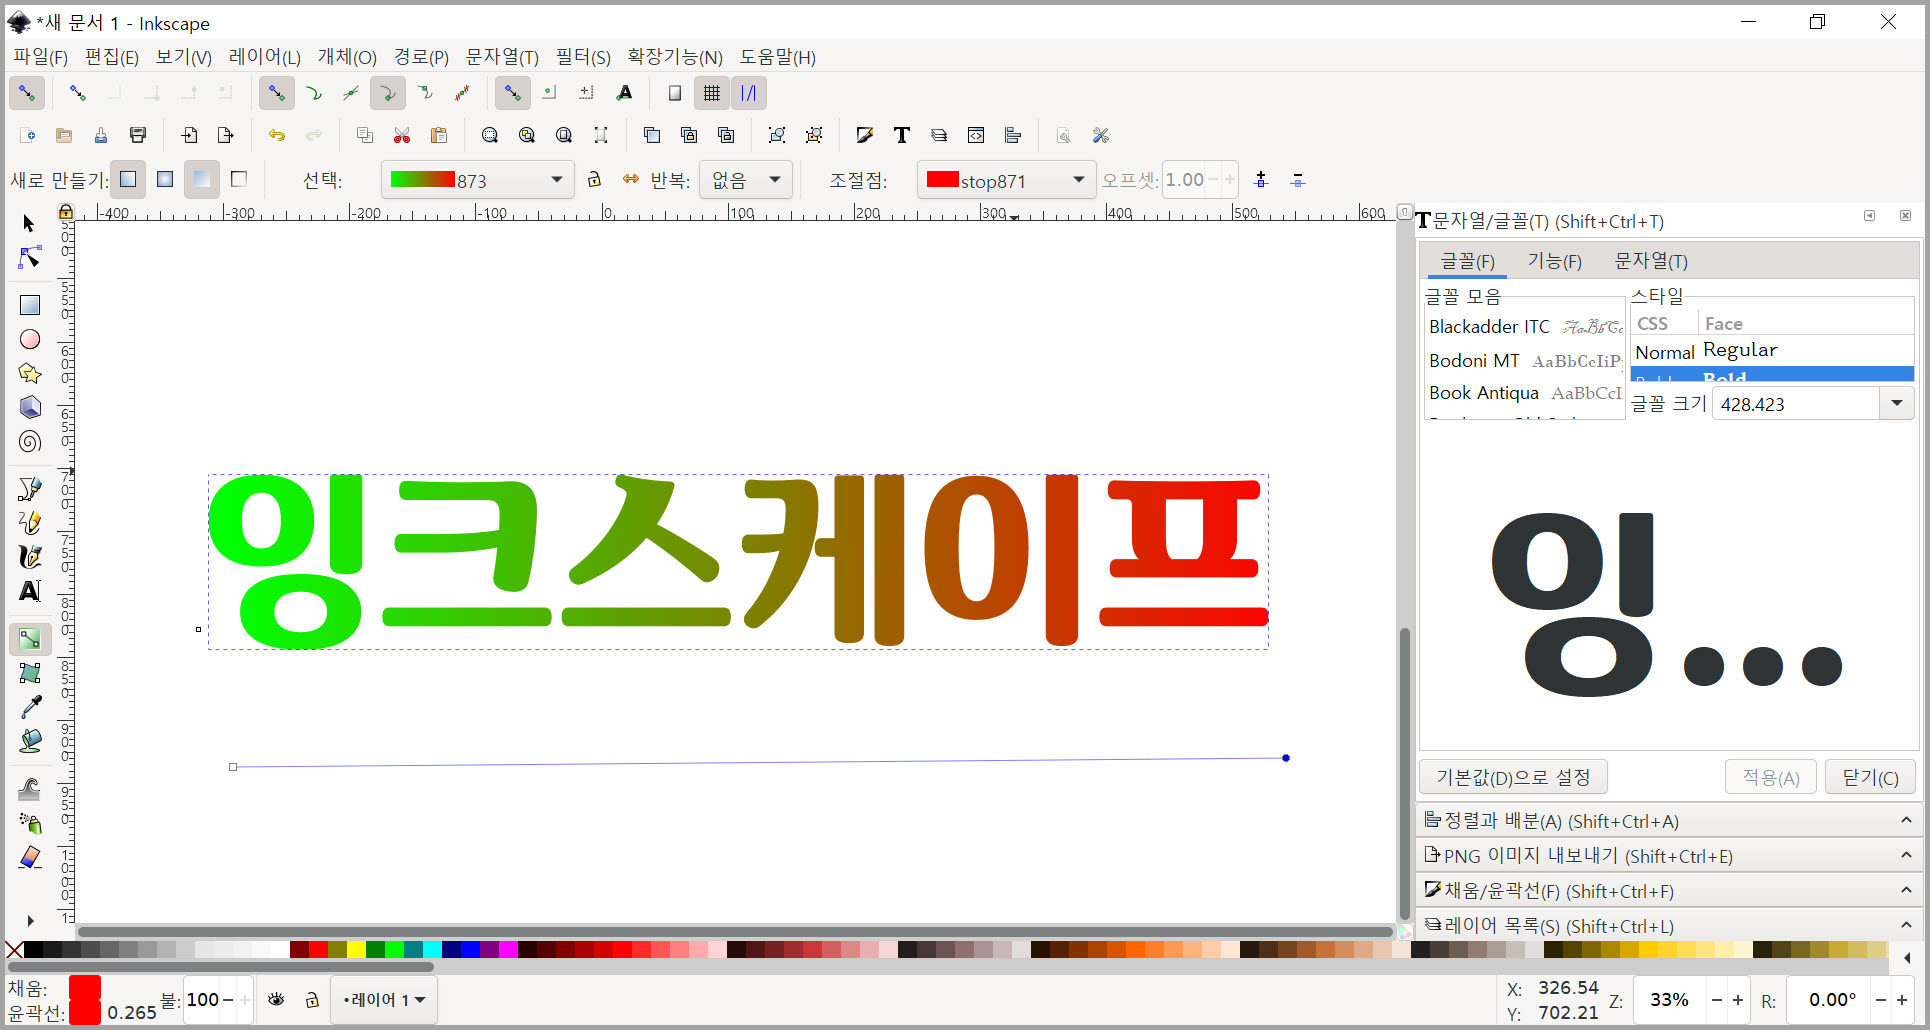The width and height of the screenshot is (1930, 1030).
Task: Open the 파일(F) menu
Action: (x=40, y=57)
